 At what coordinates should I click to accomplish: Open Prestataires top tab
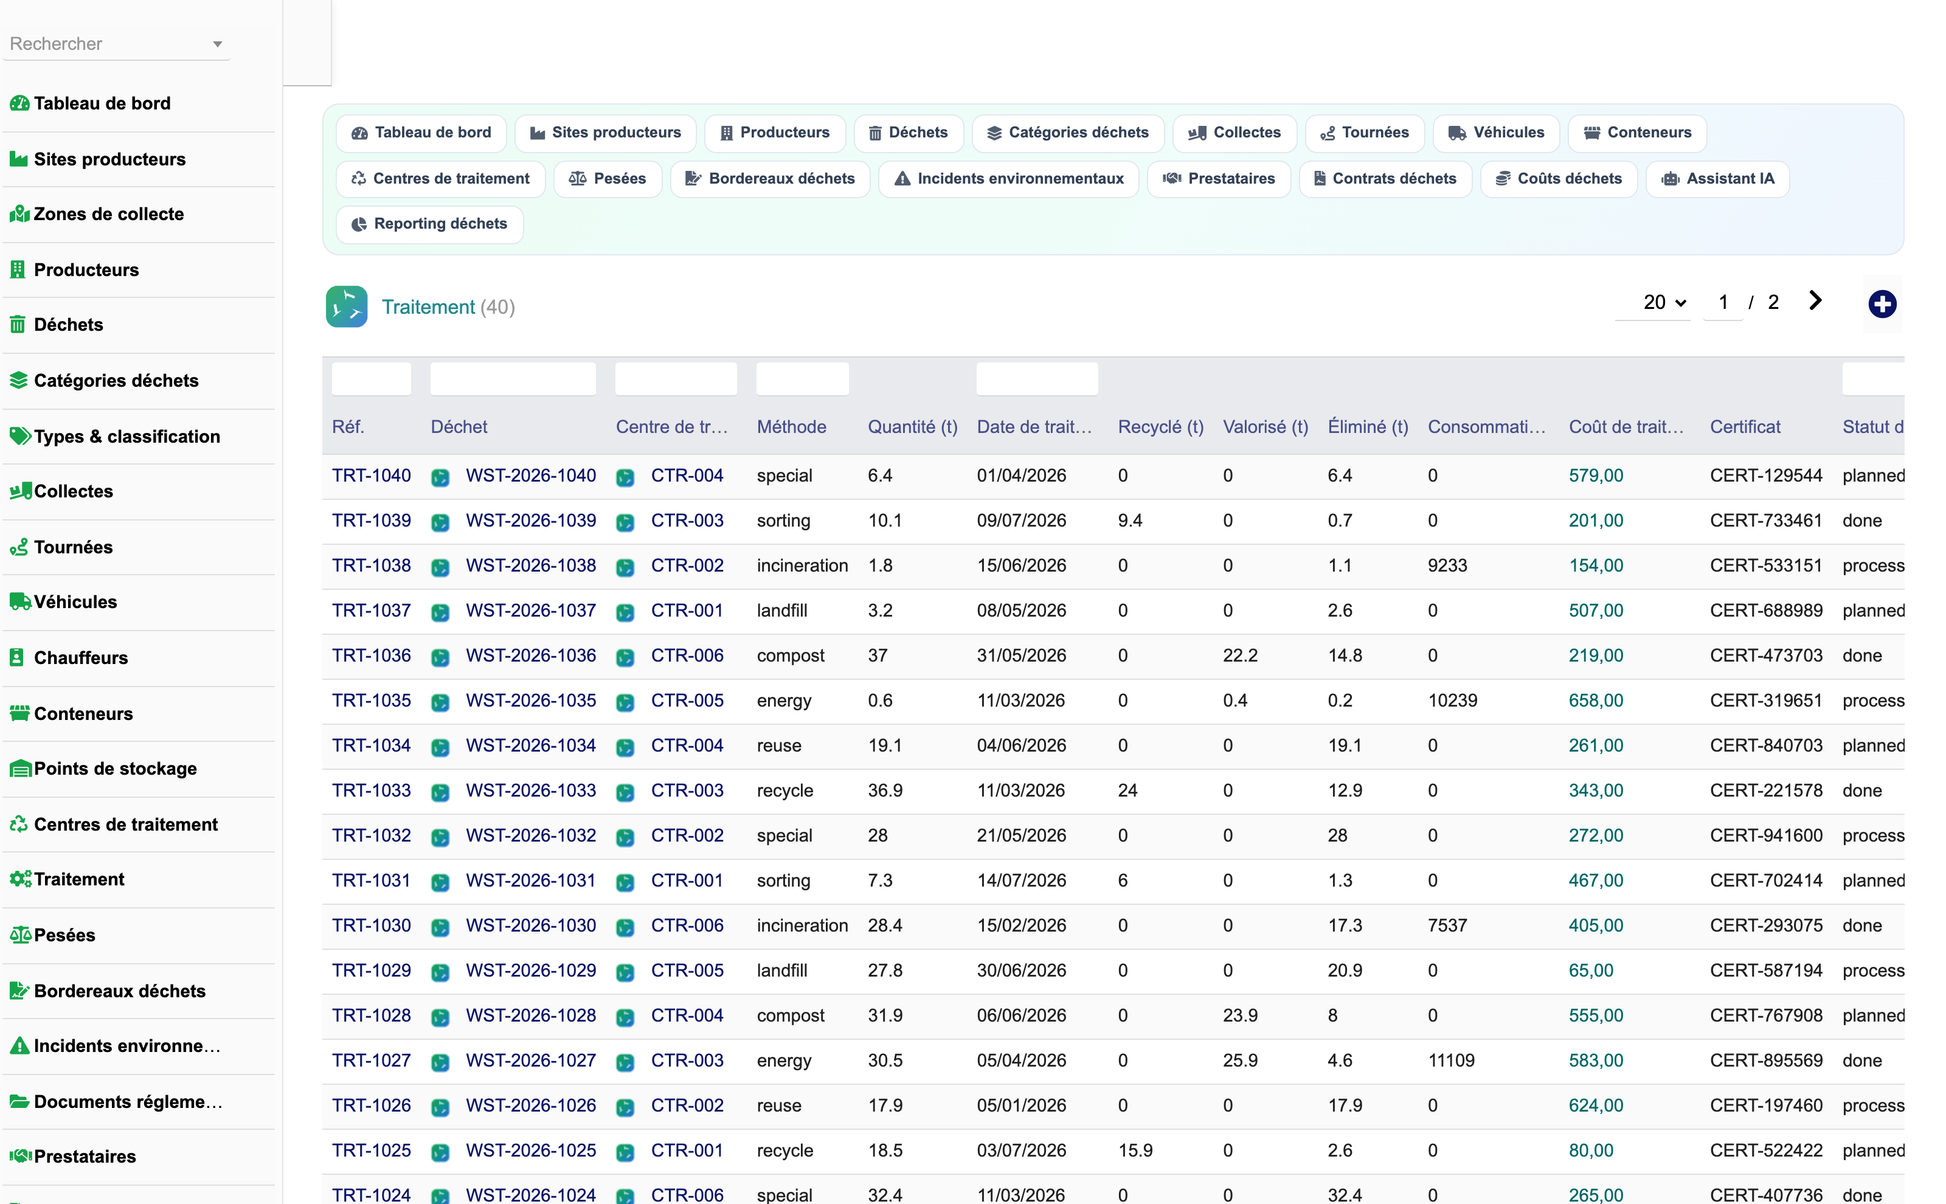(x=1219, y=179)
